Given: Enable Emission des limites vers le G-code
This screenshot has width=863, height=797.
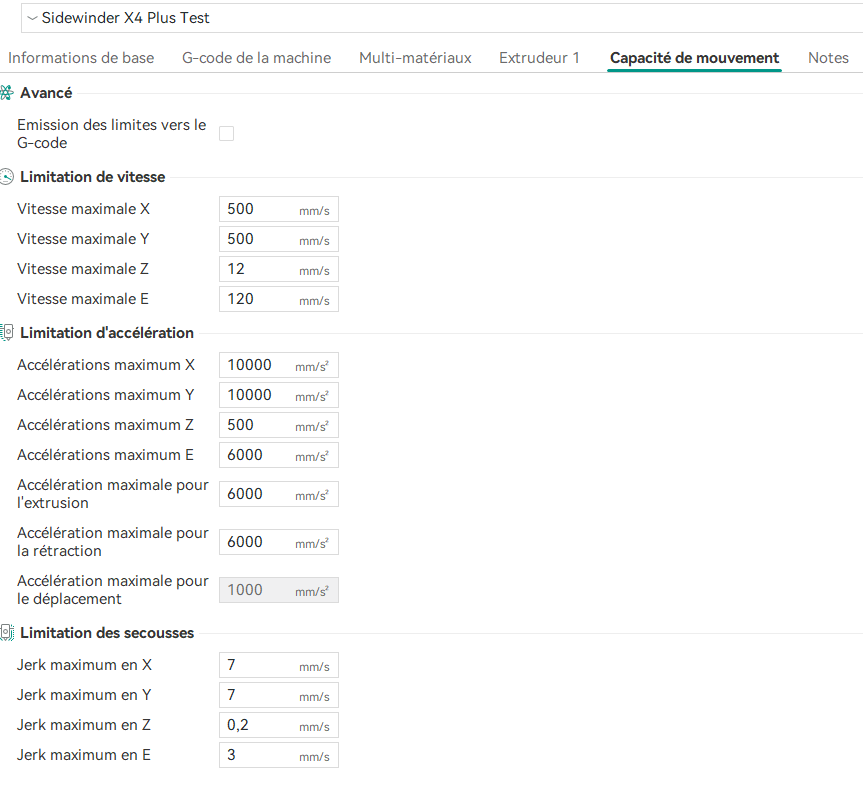Looking at the screenshot, I should (x=226, y=133).
